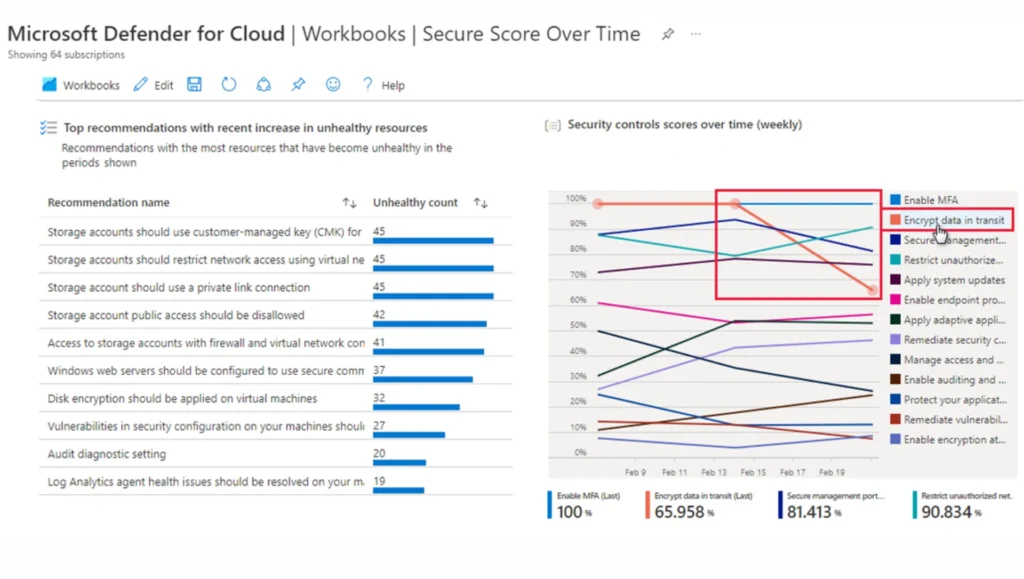Select the Protect your applicat... legend entry

click(x=948, y=399)
